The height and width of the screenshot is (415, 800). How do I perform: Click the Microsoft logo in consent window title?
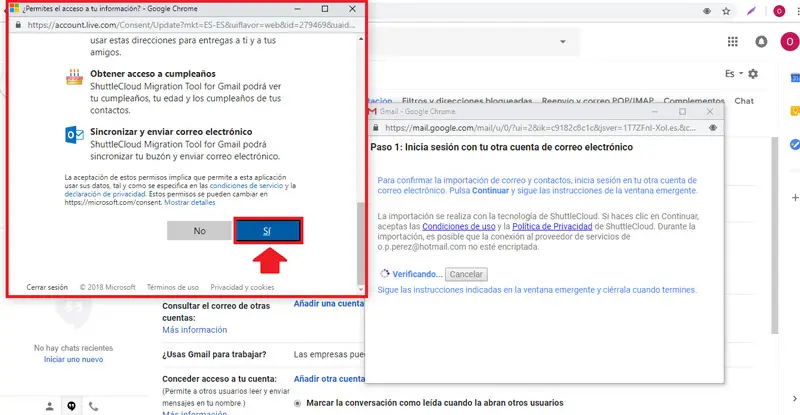[14, 9]
